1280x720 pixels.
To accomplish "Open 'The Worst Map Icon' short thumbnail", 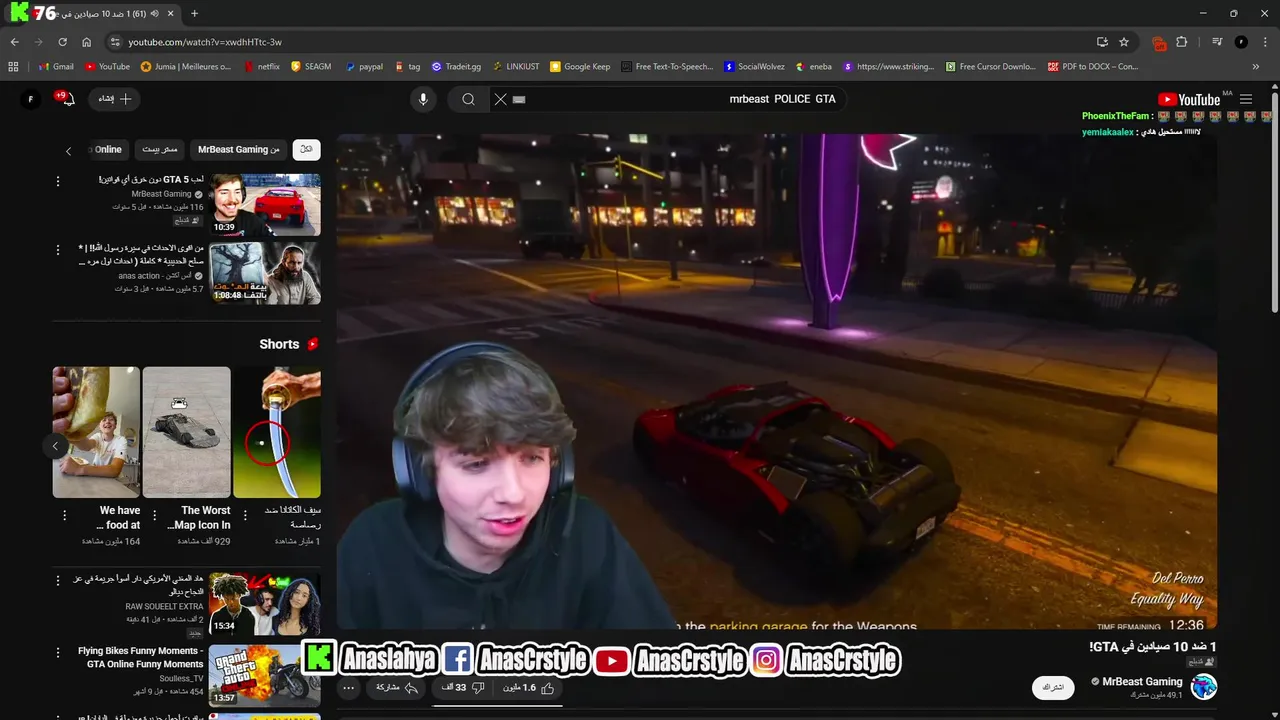I will pos(186,432).
